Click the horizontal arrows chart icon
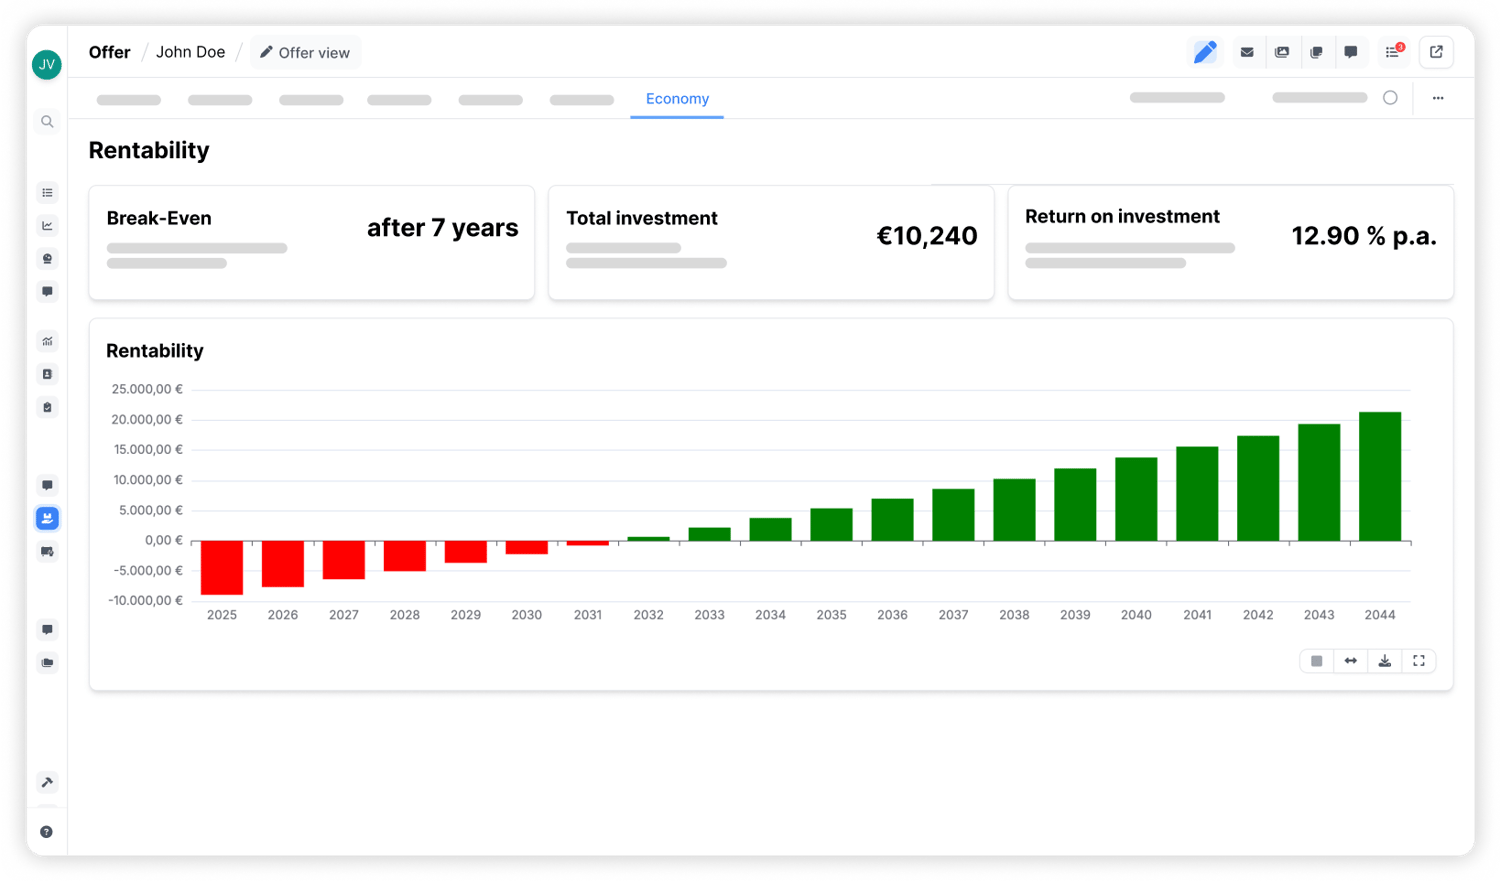 (1351, 661)
